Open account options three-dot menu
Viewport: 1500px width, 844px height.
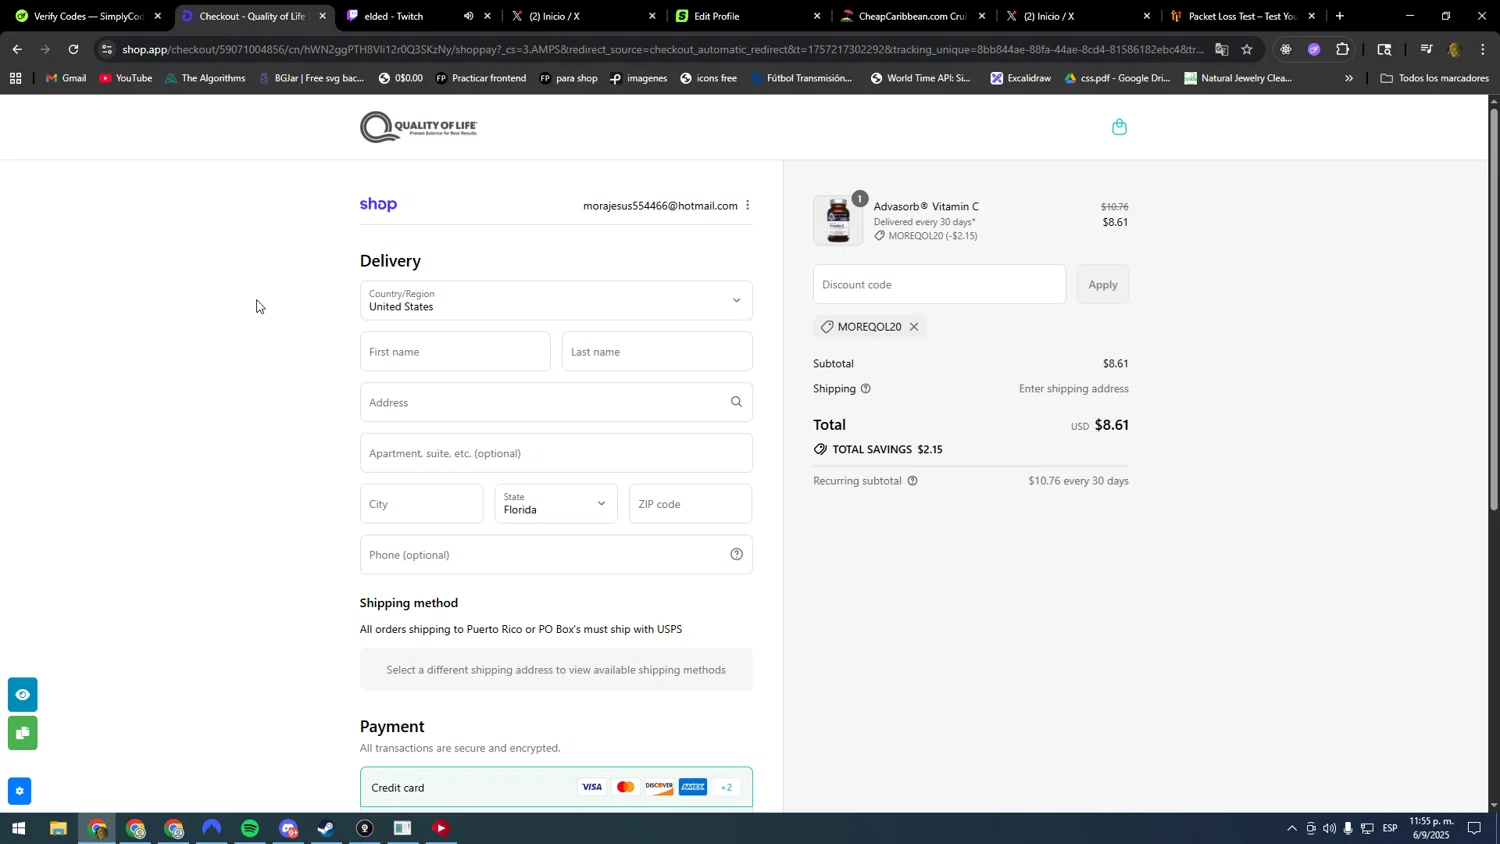747,206
